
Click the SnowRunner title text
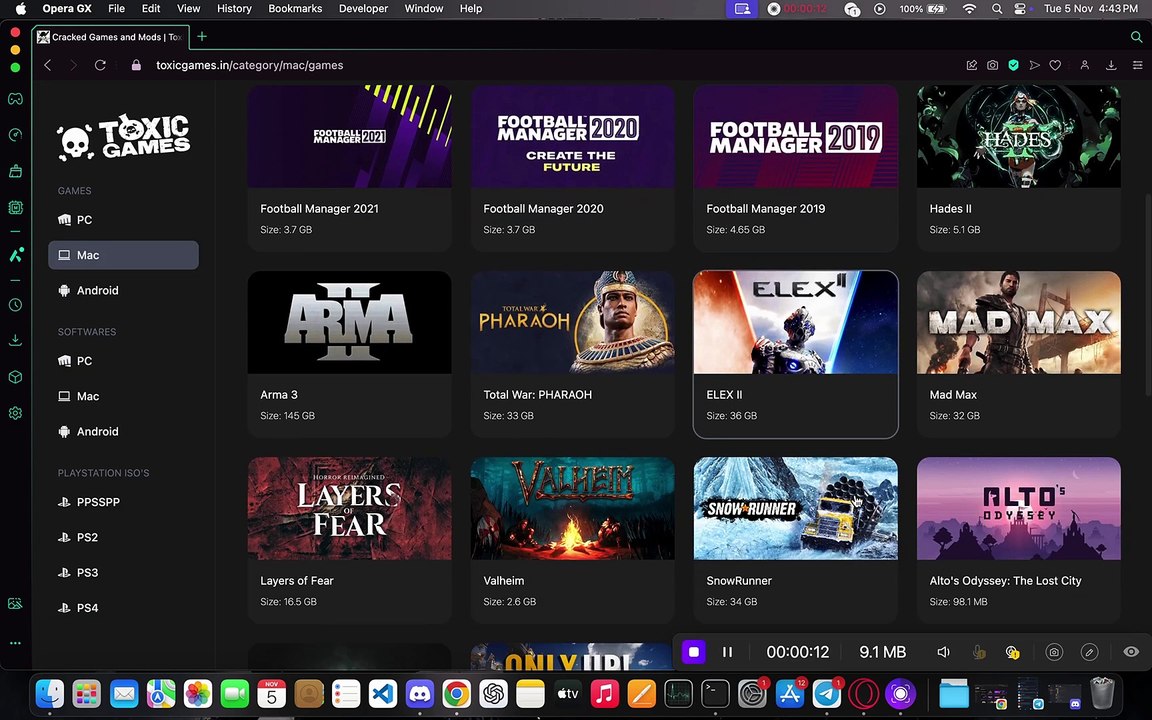(739, 580)
